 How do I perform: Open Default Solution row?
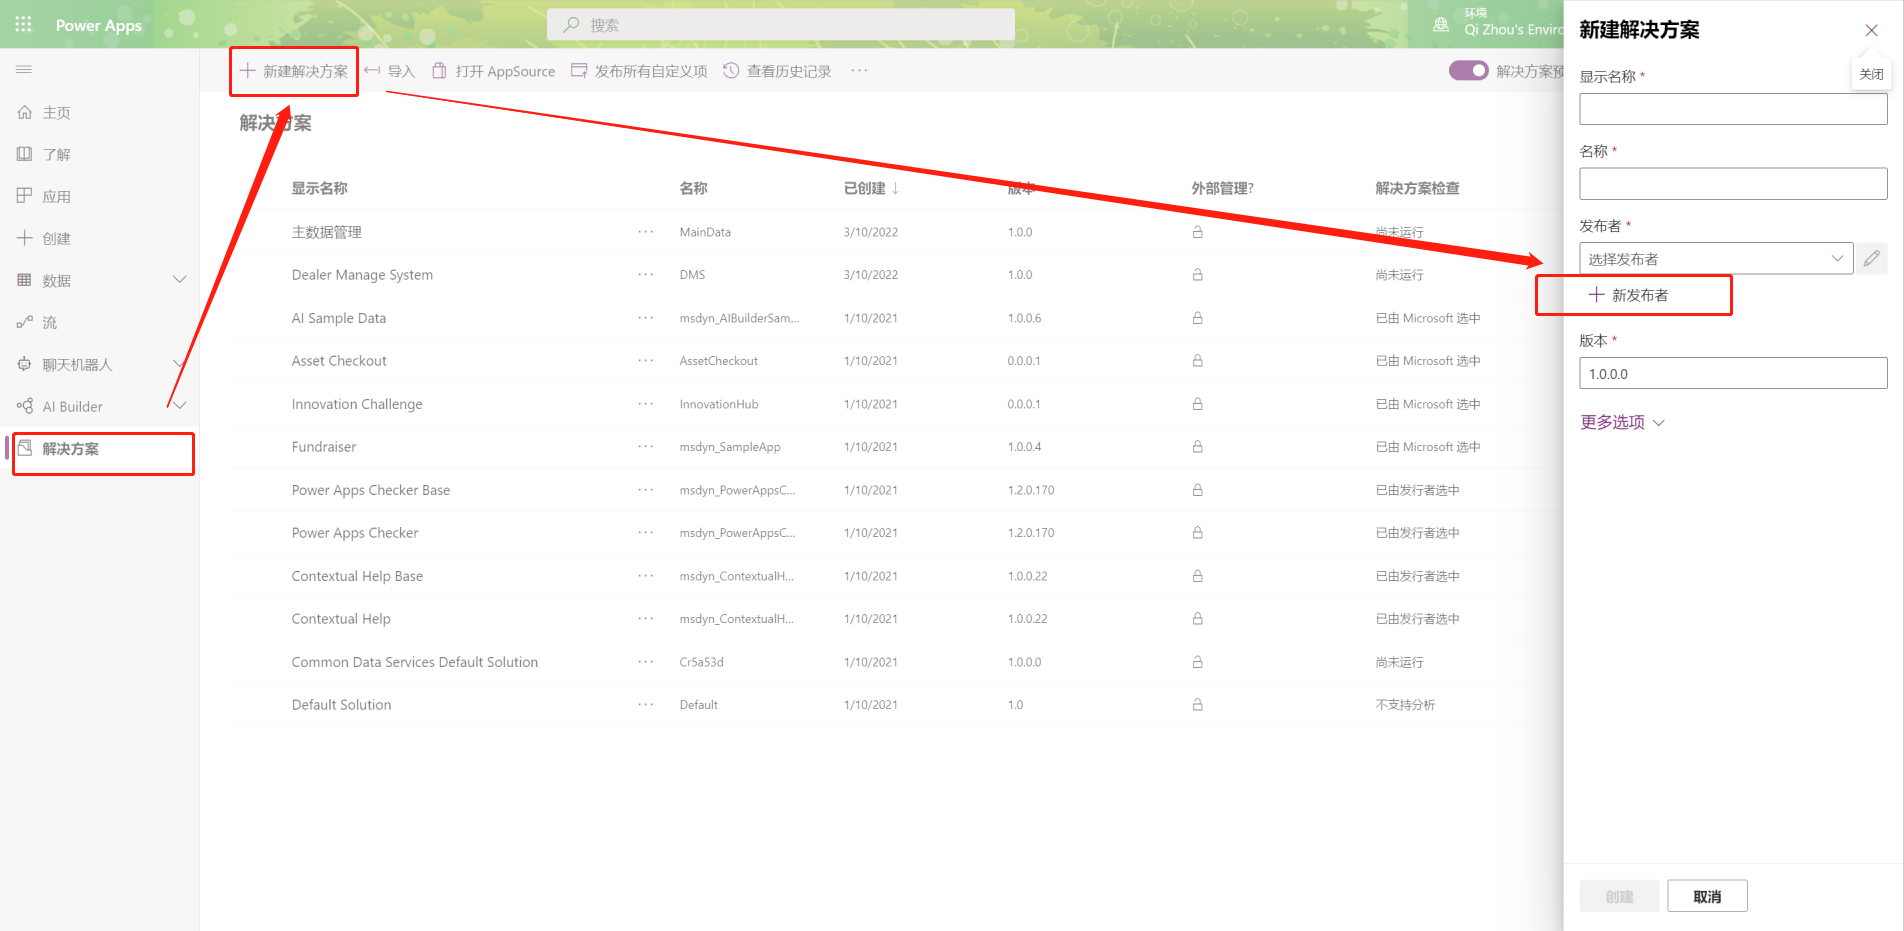coord(341,705)
